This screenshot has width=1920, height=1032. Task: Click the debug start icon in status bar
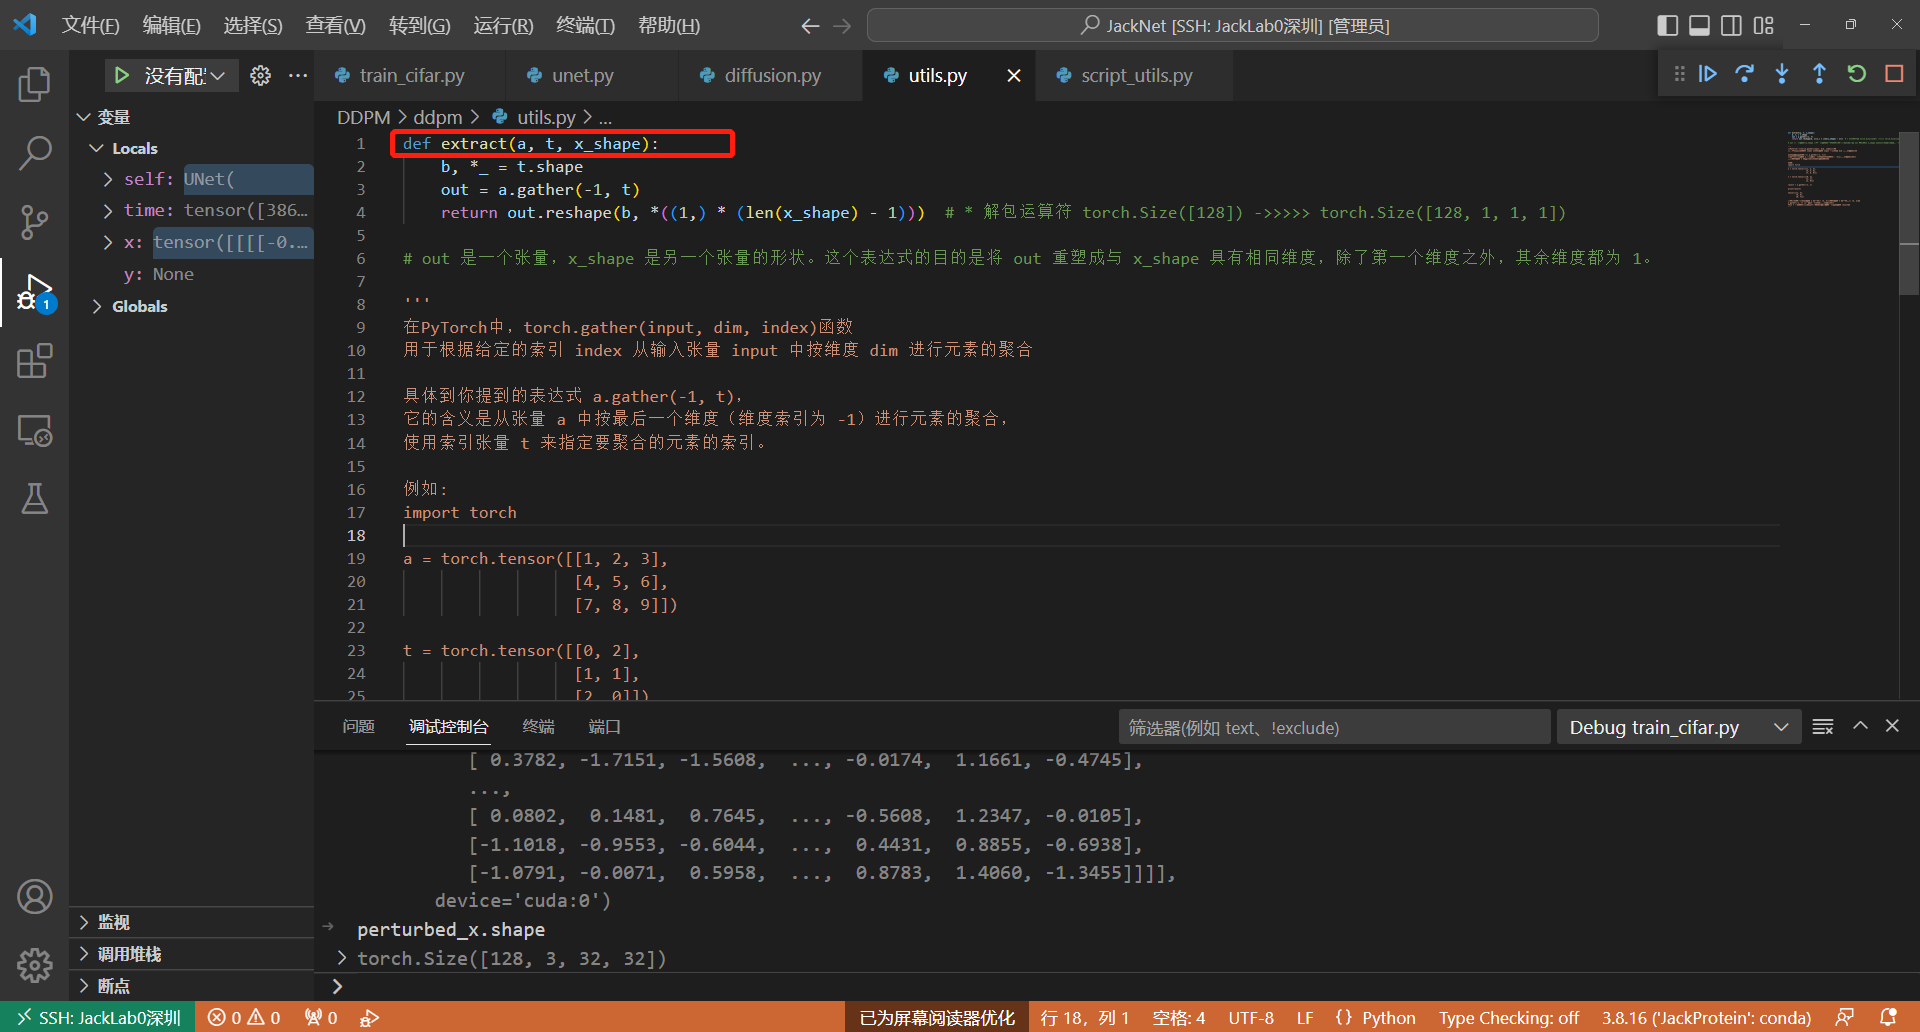pos(369,1018)
